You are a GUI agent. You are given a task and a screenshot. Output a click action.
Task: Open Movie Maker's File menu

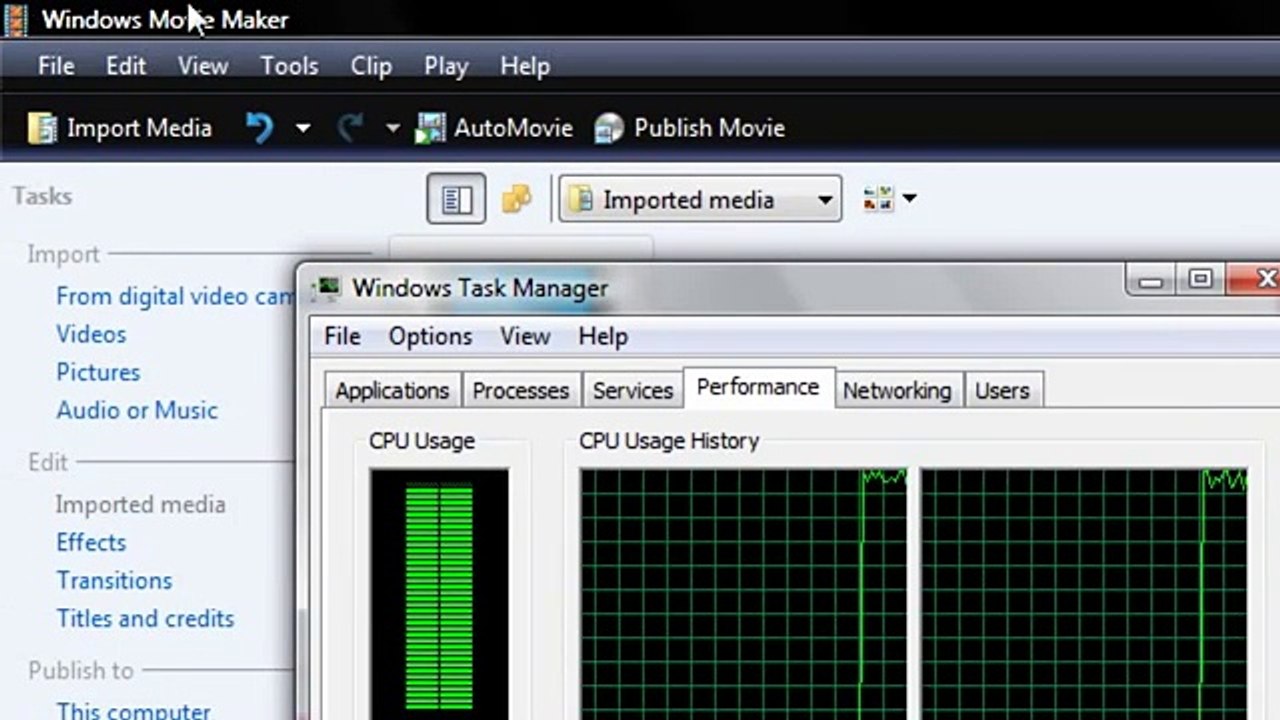click(x=56, y=66)
